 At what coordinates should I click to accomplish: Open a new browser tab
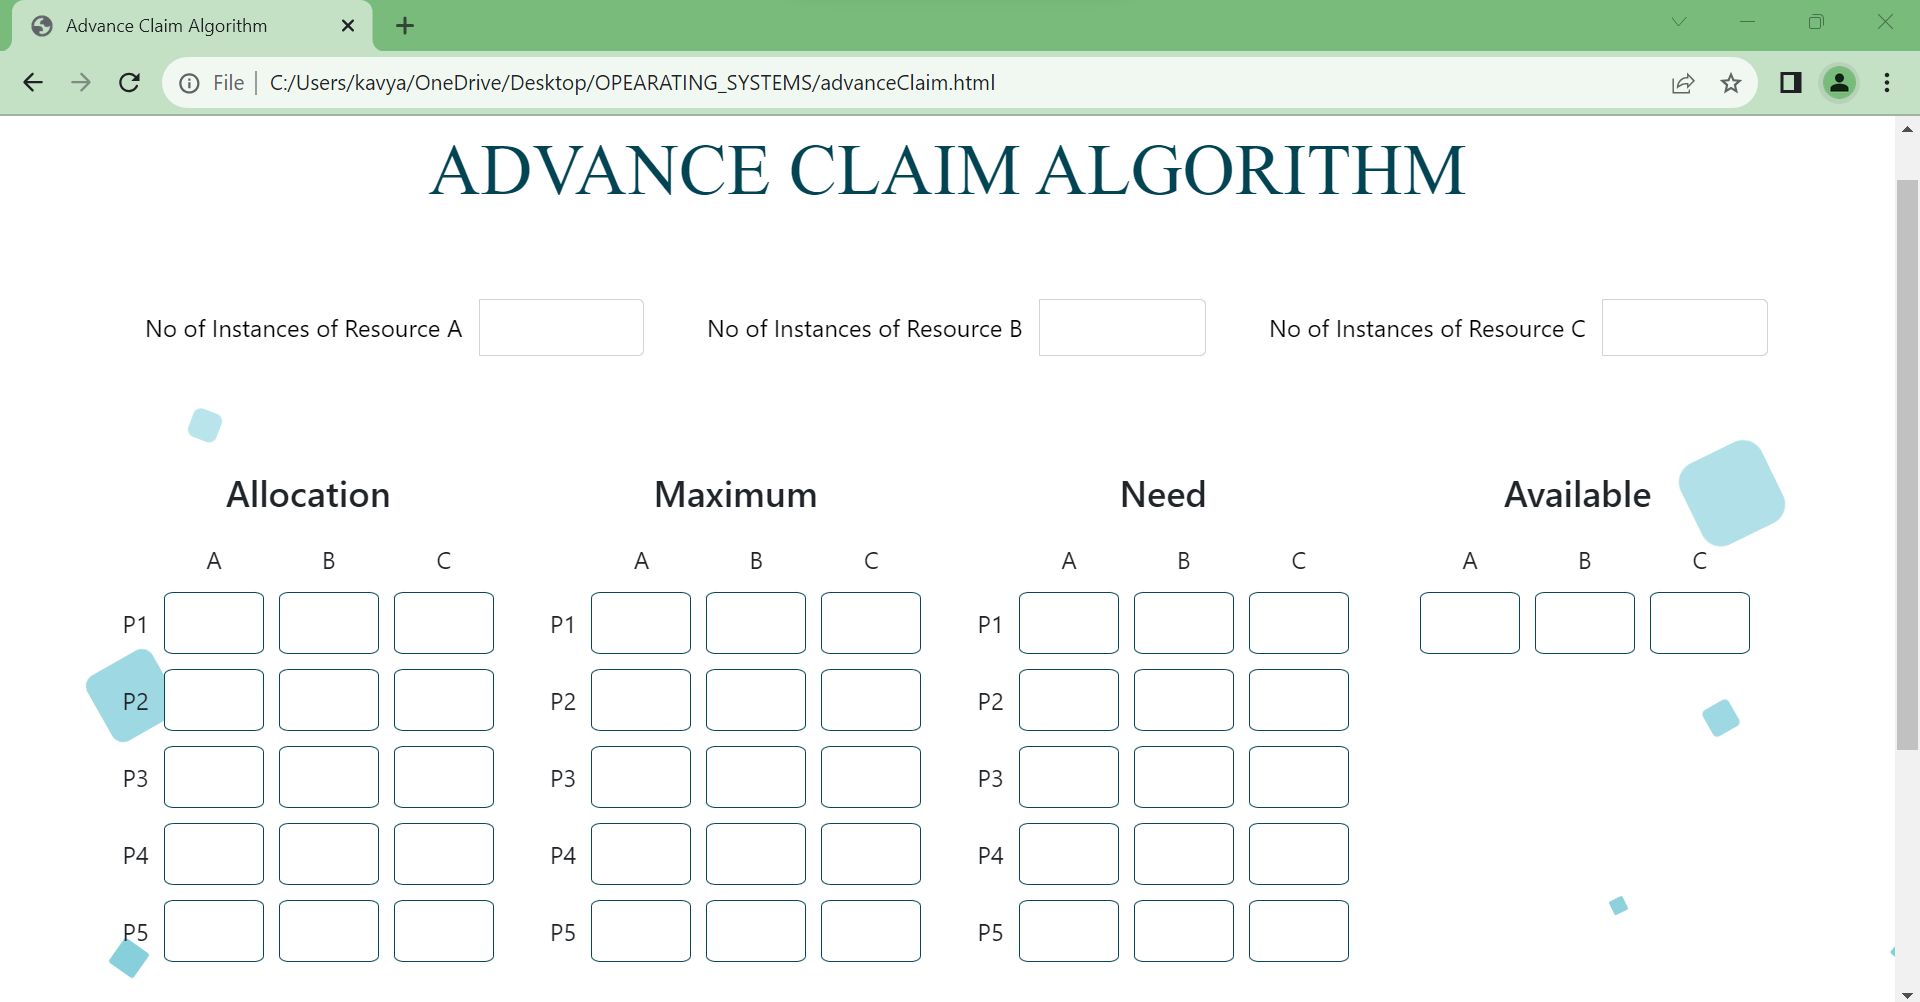click(404, 25)
